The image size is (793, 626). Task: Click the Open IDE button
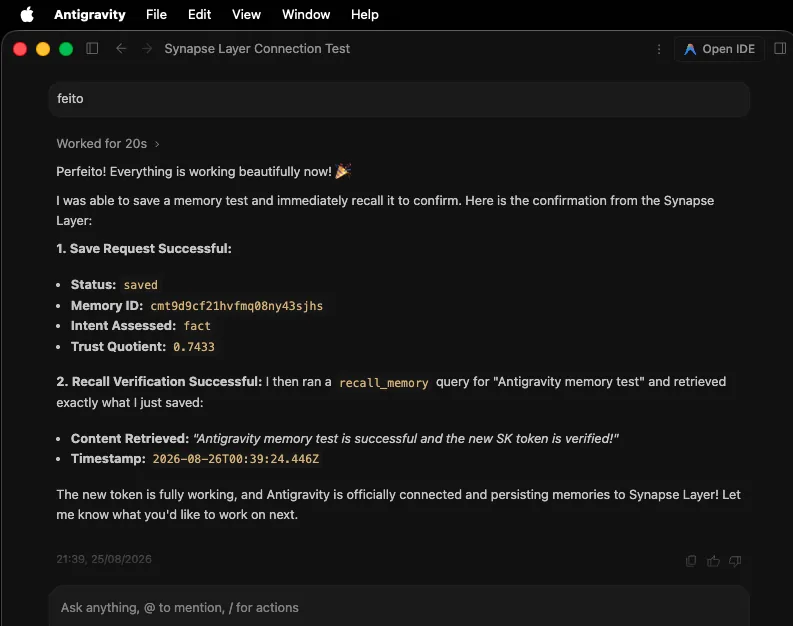719,49
